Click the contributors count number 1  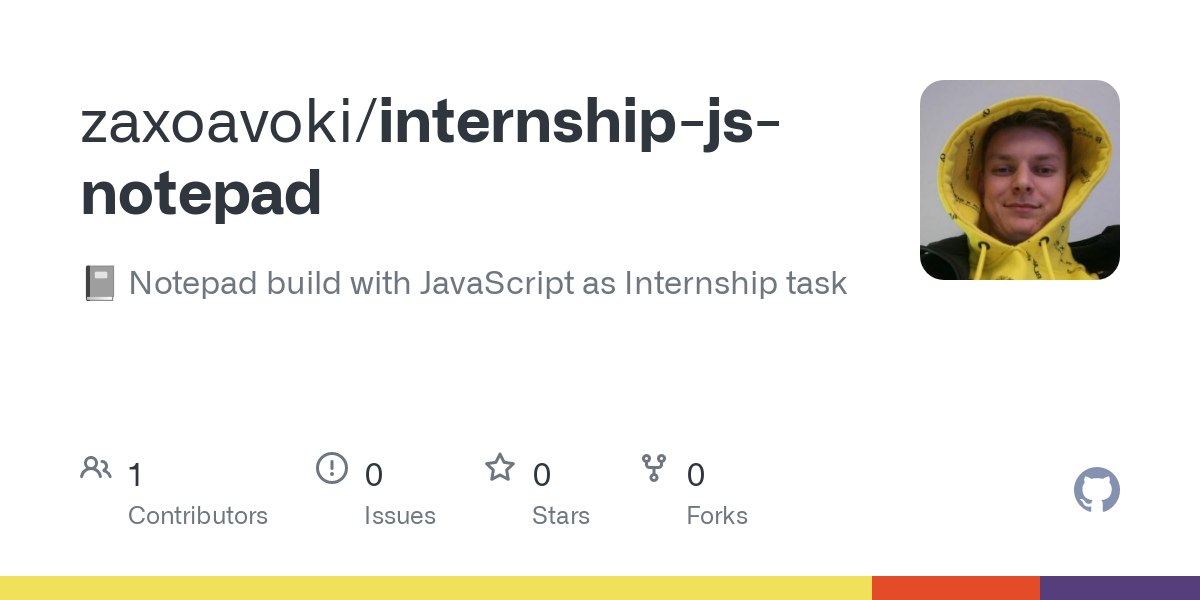click(x=135, y=475)
